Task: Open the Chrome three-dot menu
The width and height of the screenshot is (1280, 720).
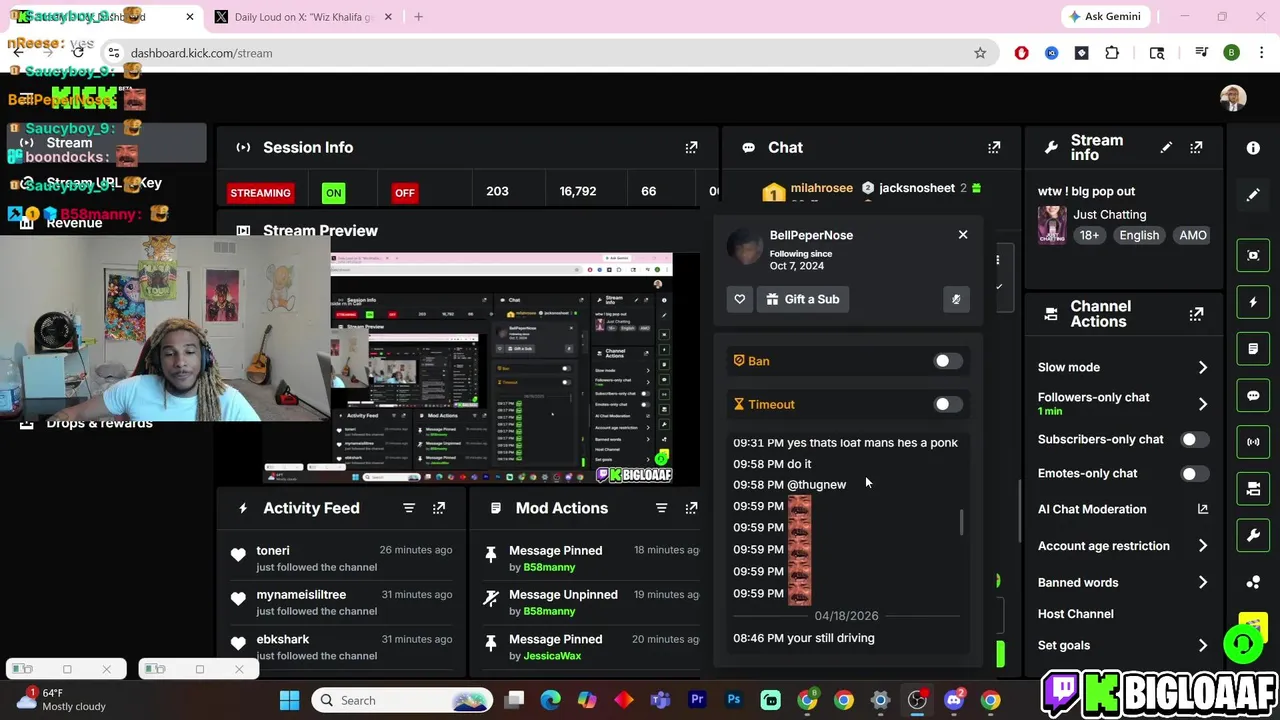Action: click(1261, 53)
